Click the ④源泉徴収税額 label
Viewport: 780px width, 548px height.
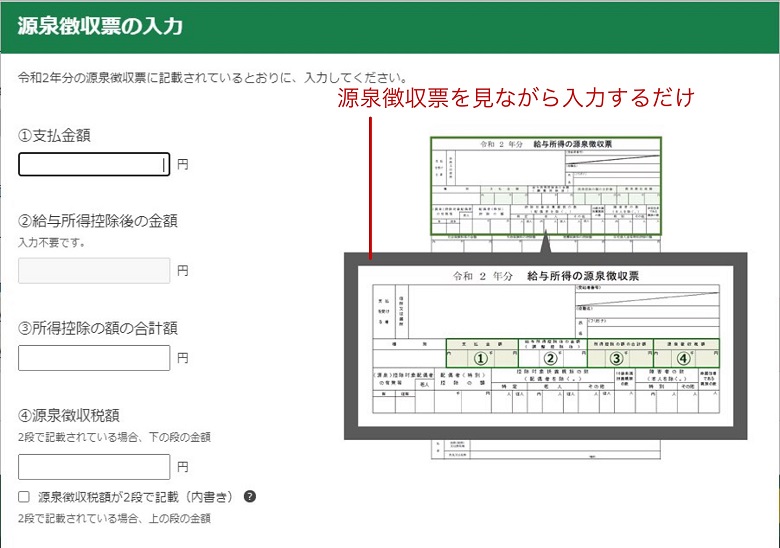coord(68,415)
